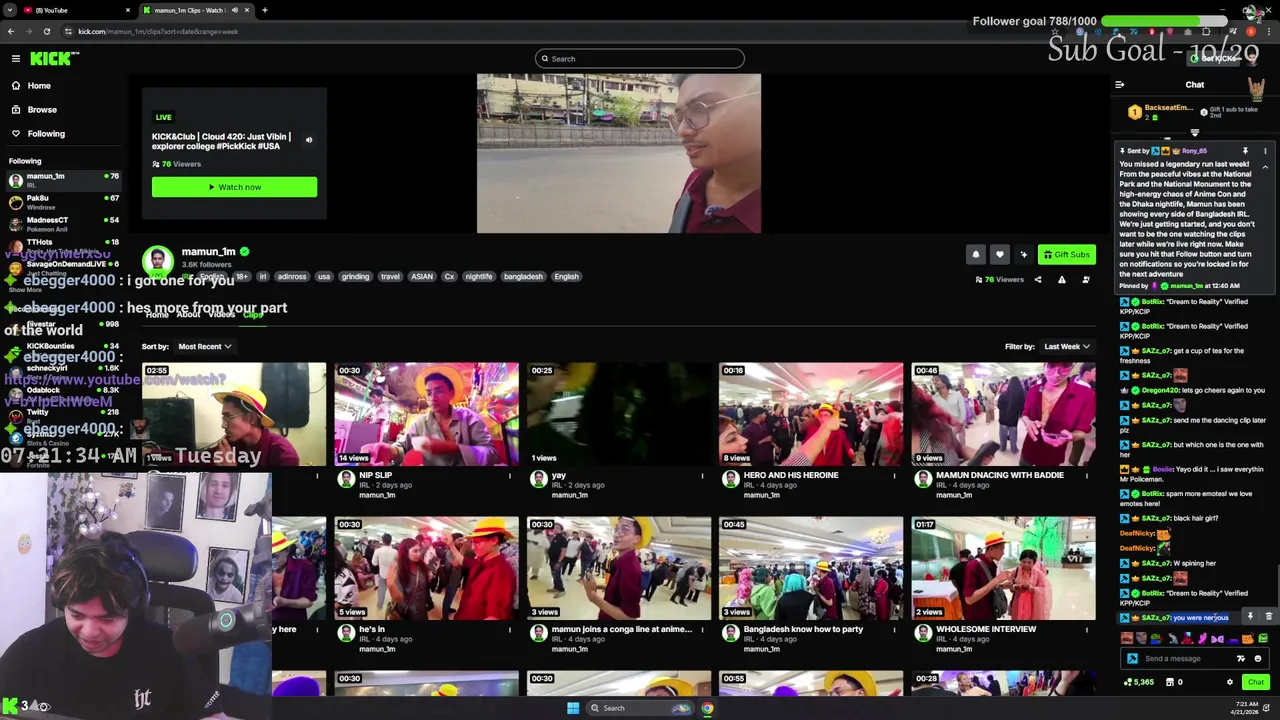Open options menu for WHOLESOME INTERVIEW clip

click(1086, 630)
